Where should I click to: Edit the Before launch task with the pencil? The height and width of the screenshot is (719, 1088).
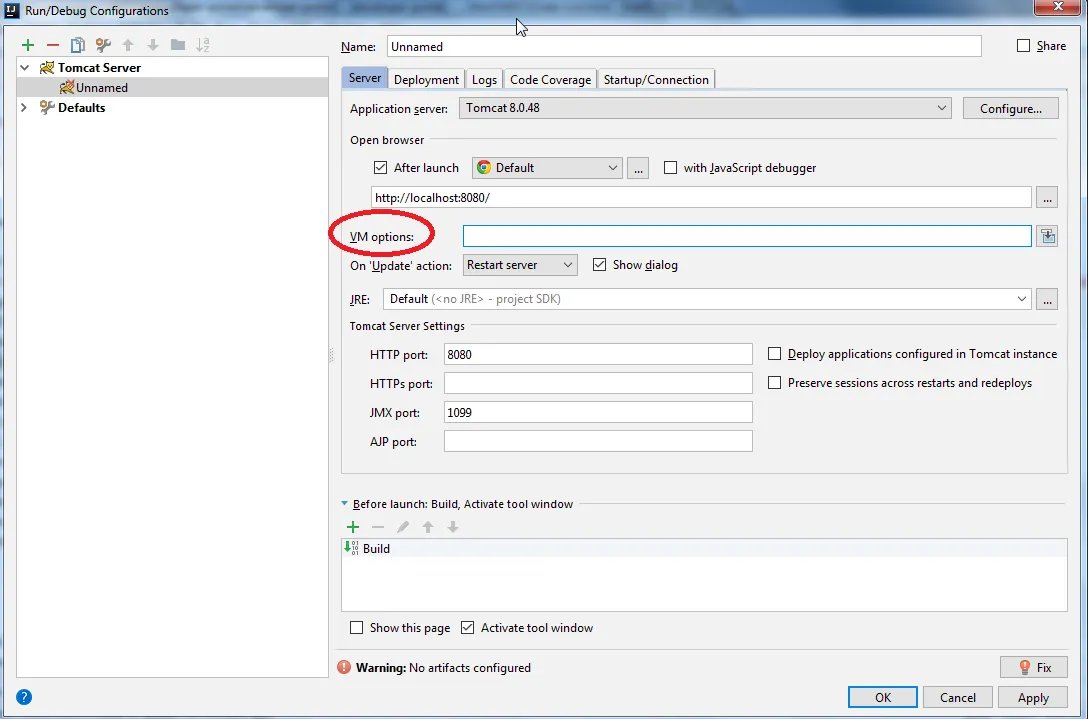[x=403, y=527]
